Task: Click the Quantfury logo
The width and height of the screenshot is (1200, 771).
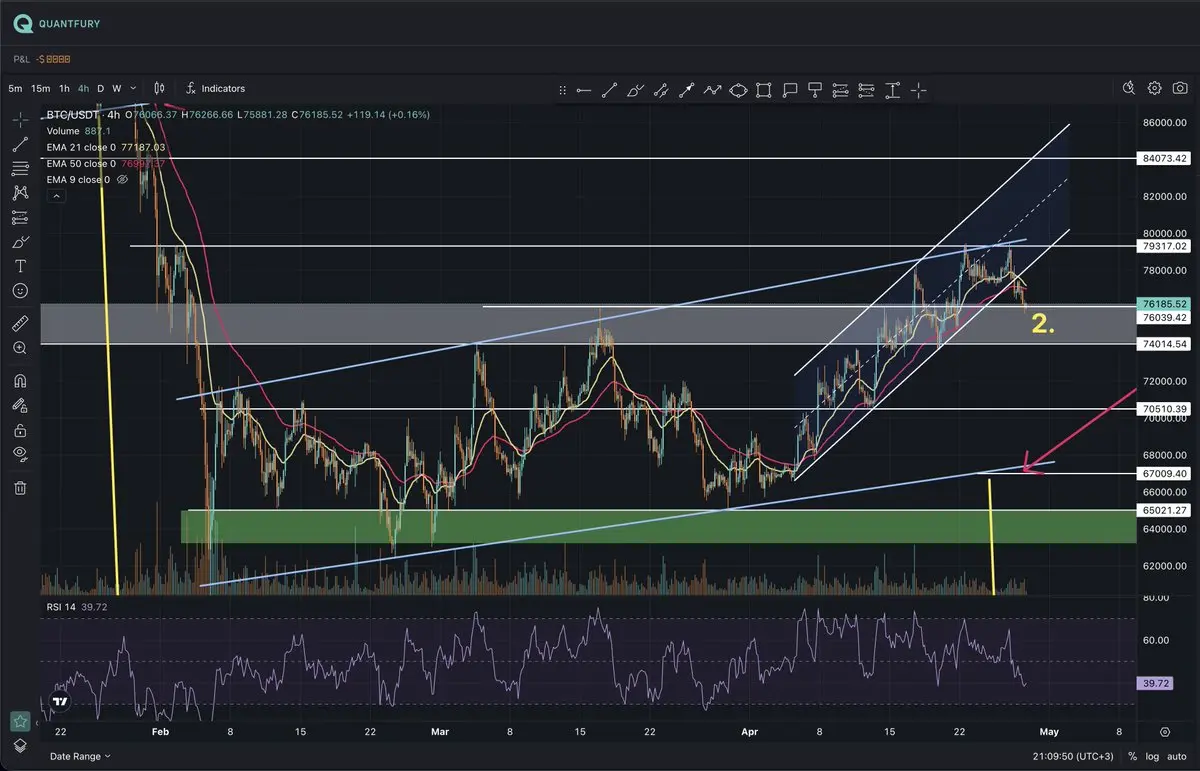Action: pyautogui.click(x=57, y=23)
